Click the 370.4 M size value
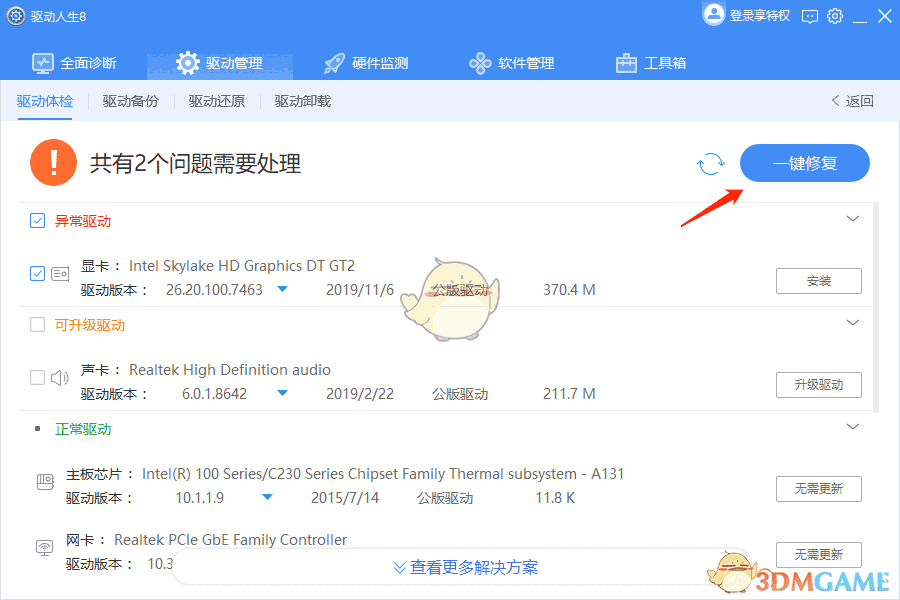This screenshot has width=900, height=600. click(x=569, y=289)
